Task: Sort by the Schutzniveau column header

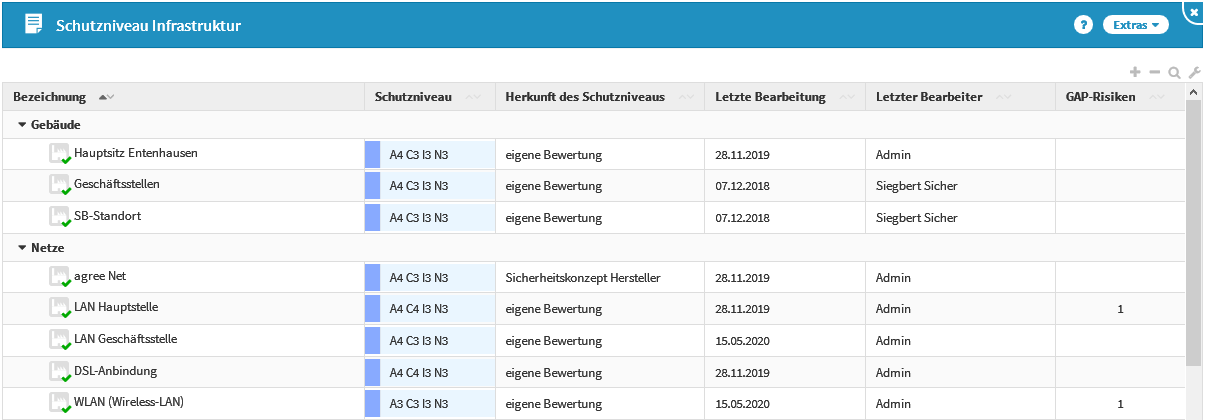Action: 413,97
